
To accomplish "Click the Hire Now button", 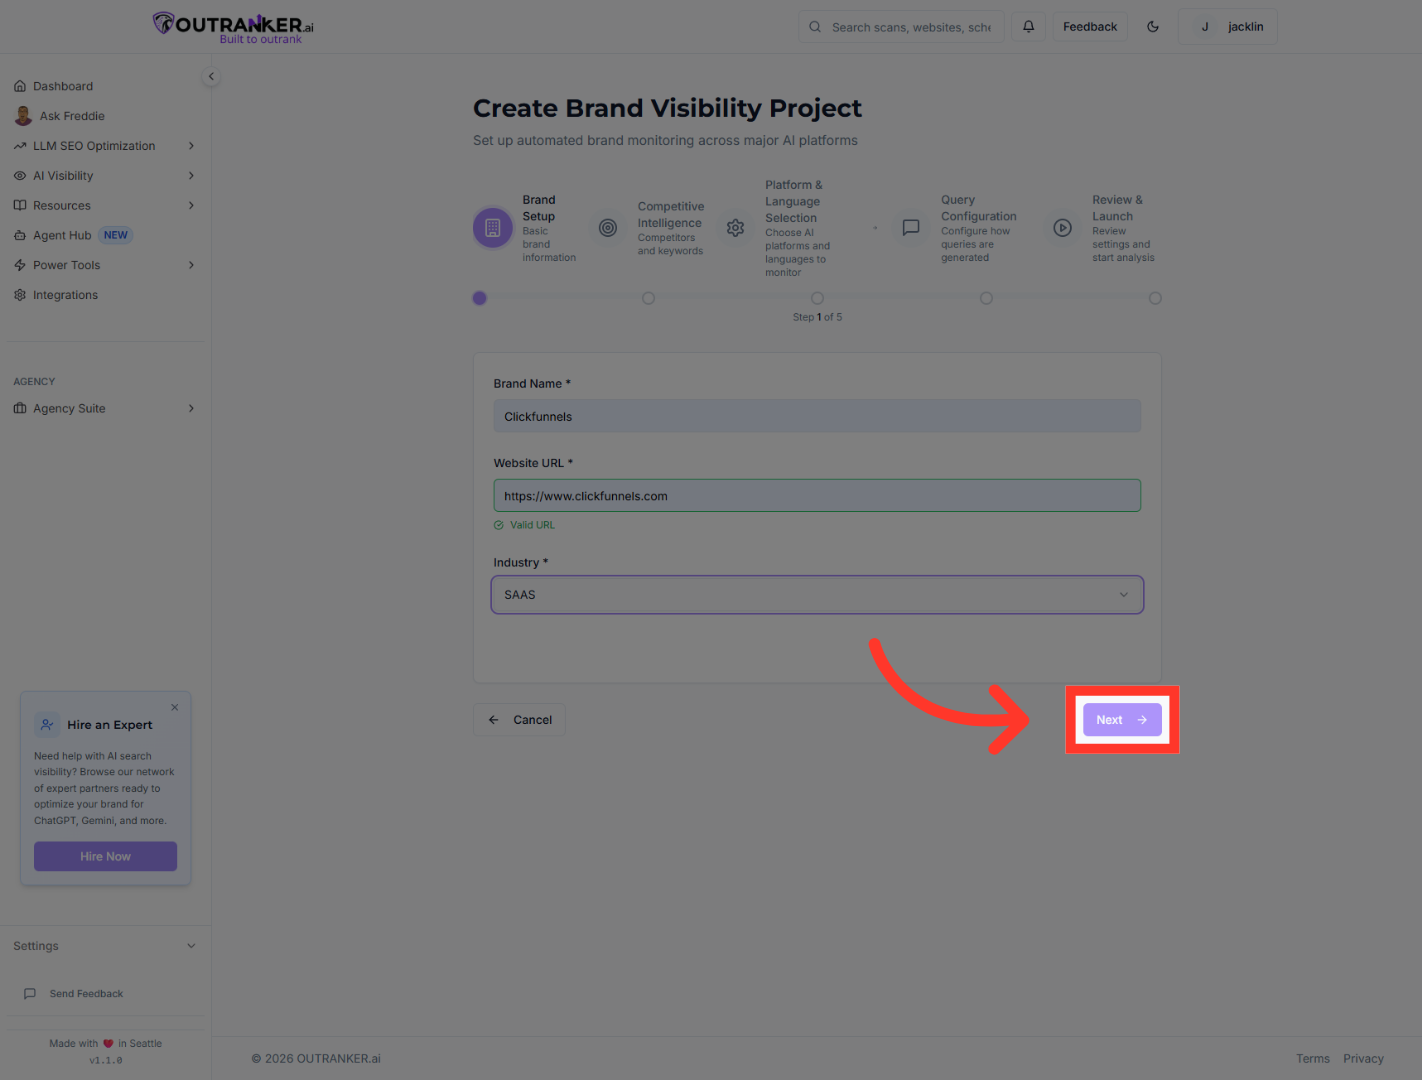I will click(106, 857).
